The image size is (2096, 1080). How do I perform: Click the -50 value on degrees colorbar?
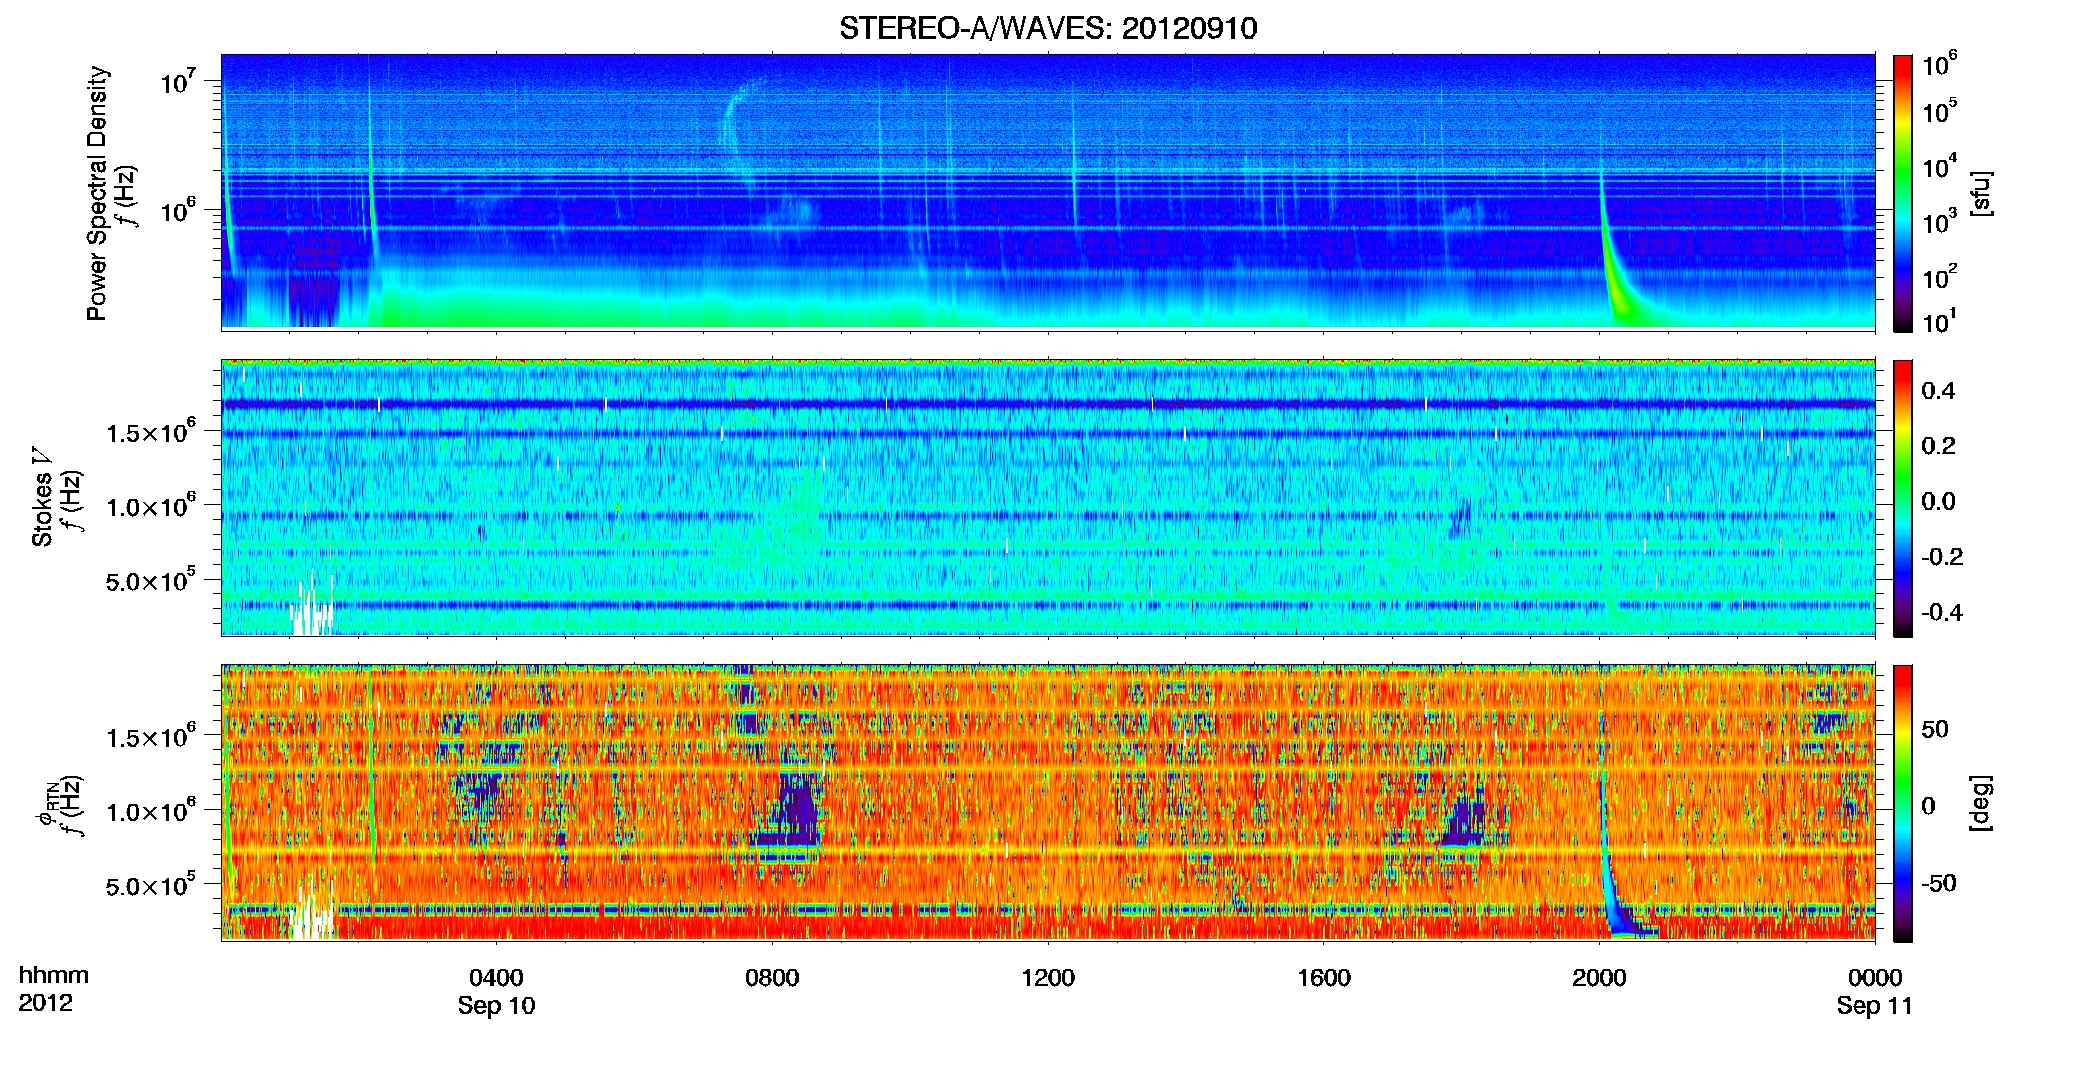click(x=1939, y=883)
